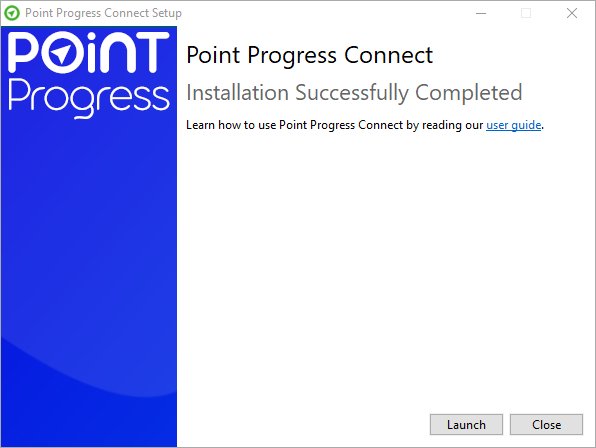596x448 pixels.
Task: Launch Point Progress Connect
Action: (466, 424)
